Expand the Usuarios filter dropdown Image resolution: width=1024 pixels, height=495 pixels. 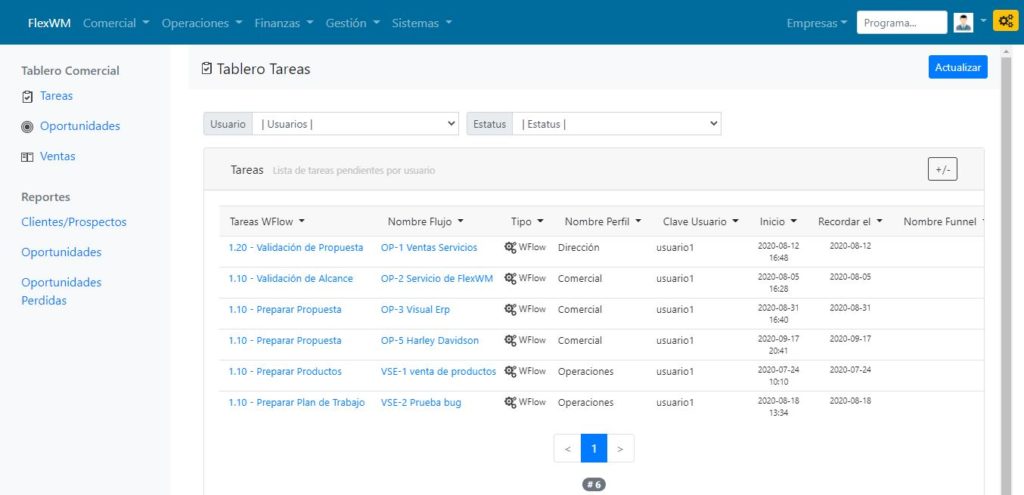[x=356, y=124]
